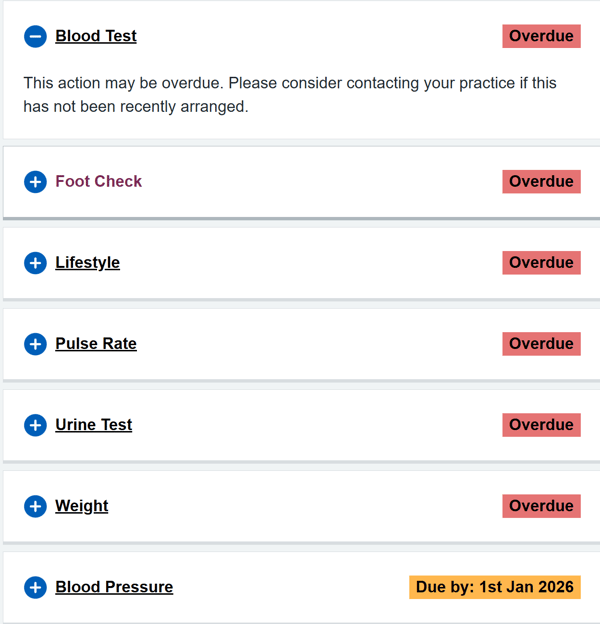This screenshot has width=600, height=624.
Task: Expand the Weight section heading
Action: pos(81,505)
